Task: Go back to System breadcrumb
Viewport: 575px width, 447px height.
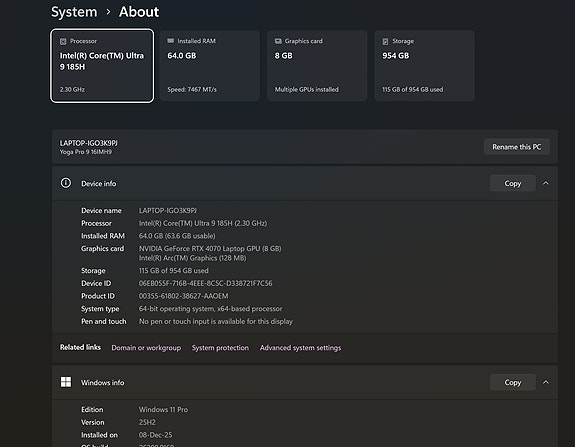Action: point(74,12)
